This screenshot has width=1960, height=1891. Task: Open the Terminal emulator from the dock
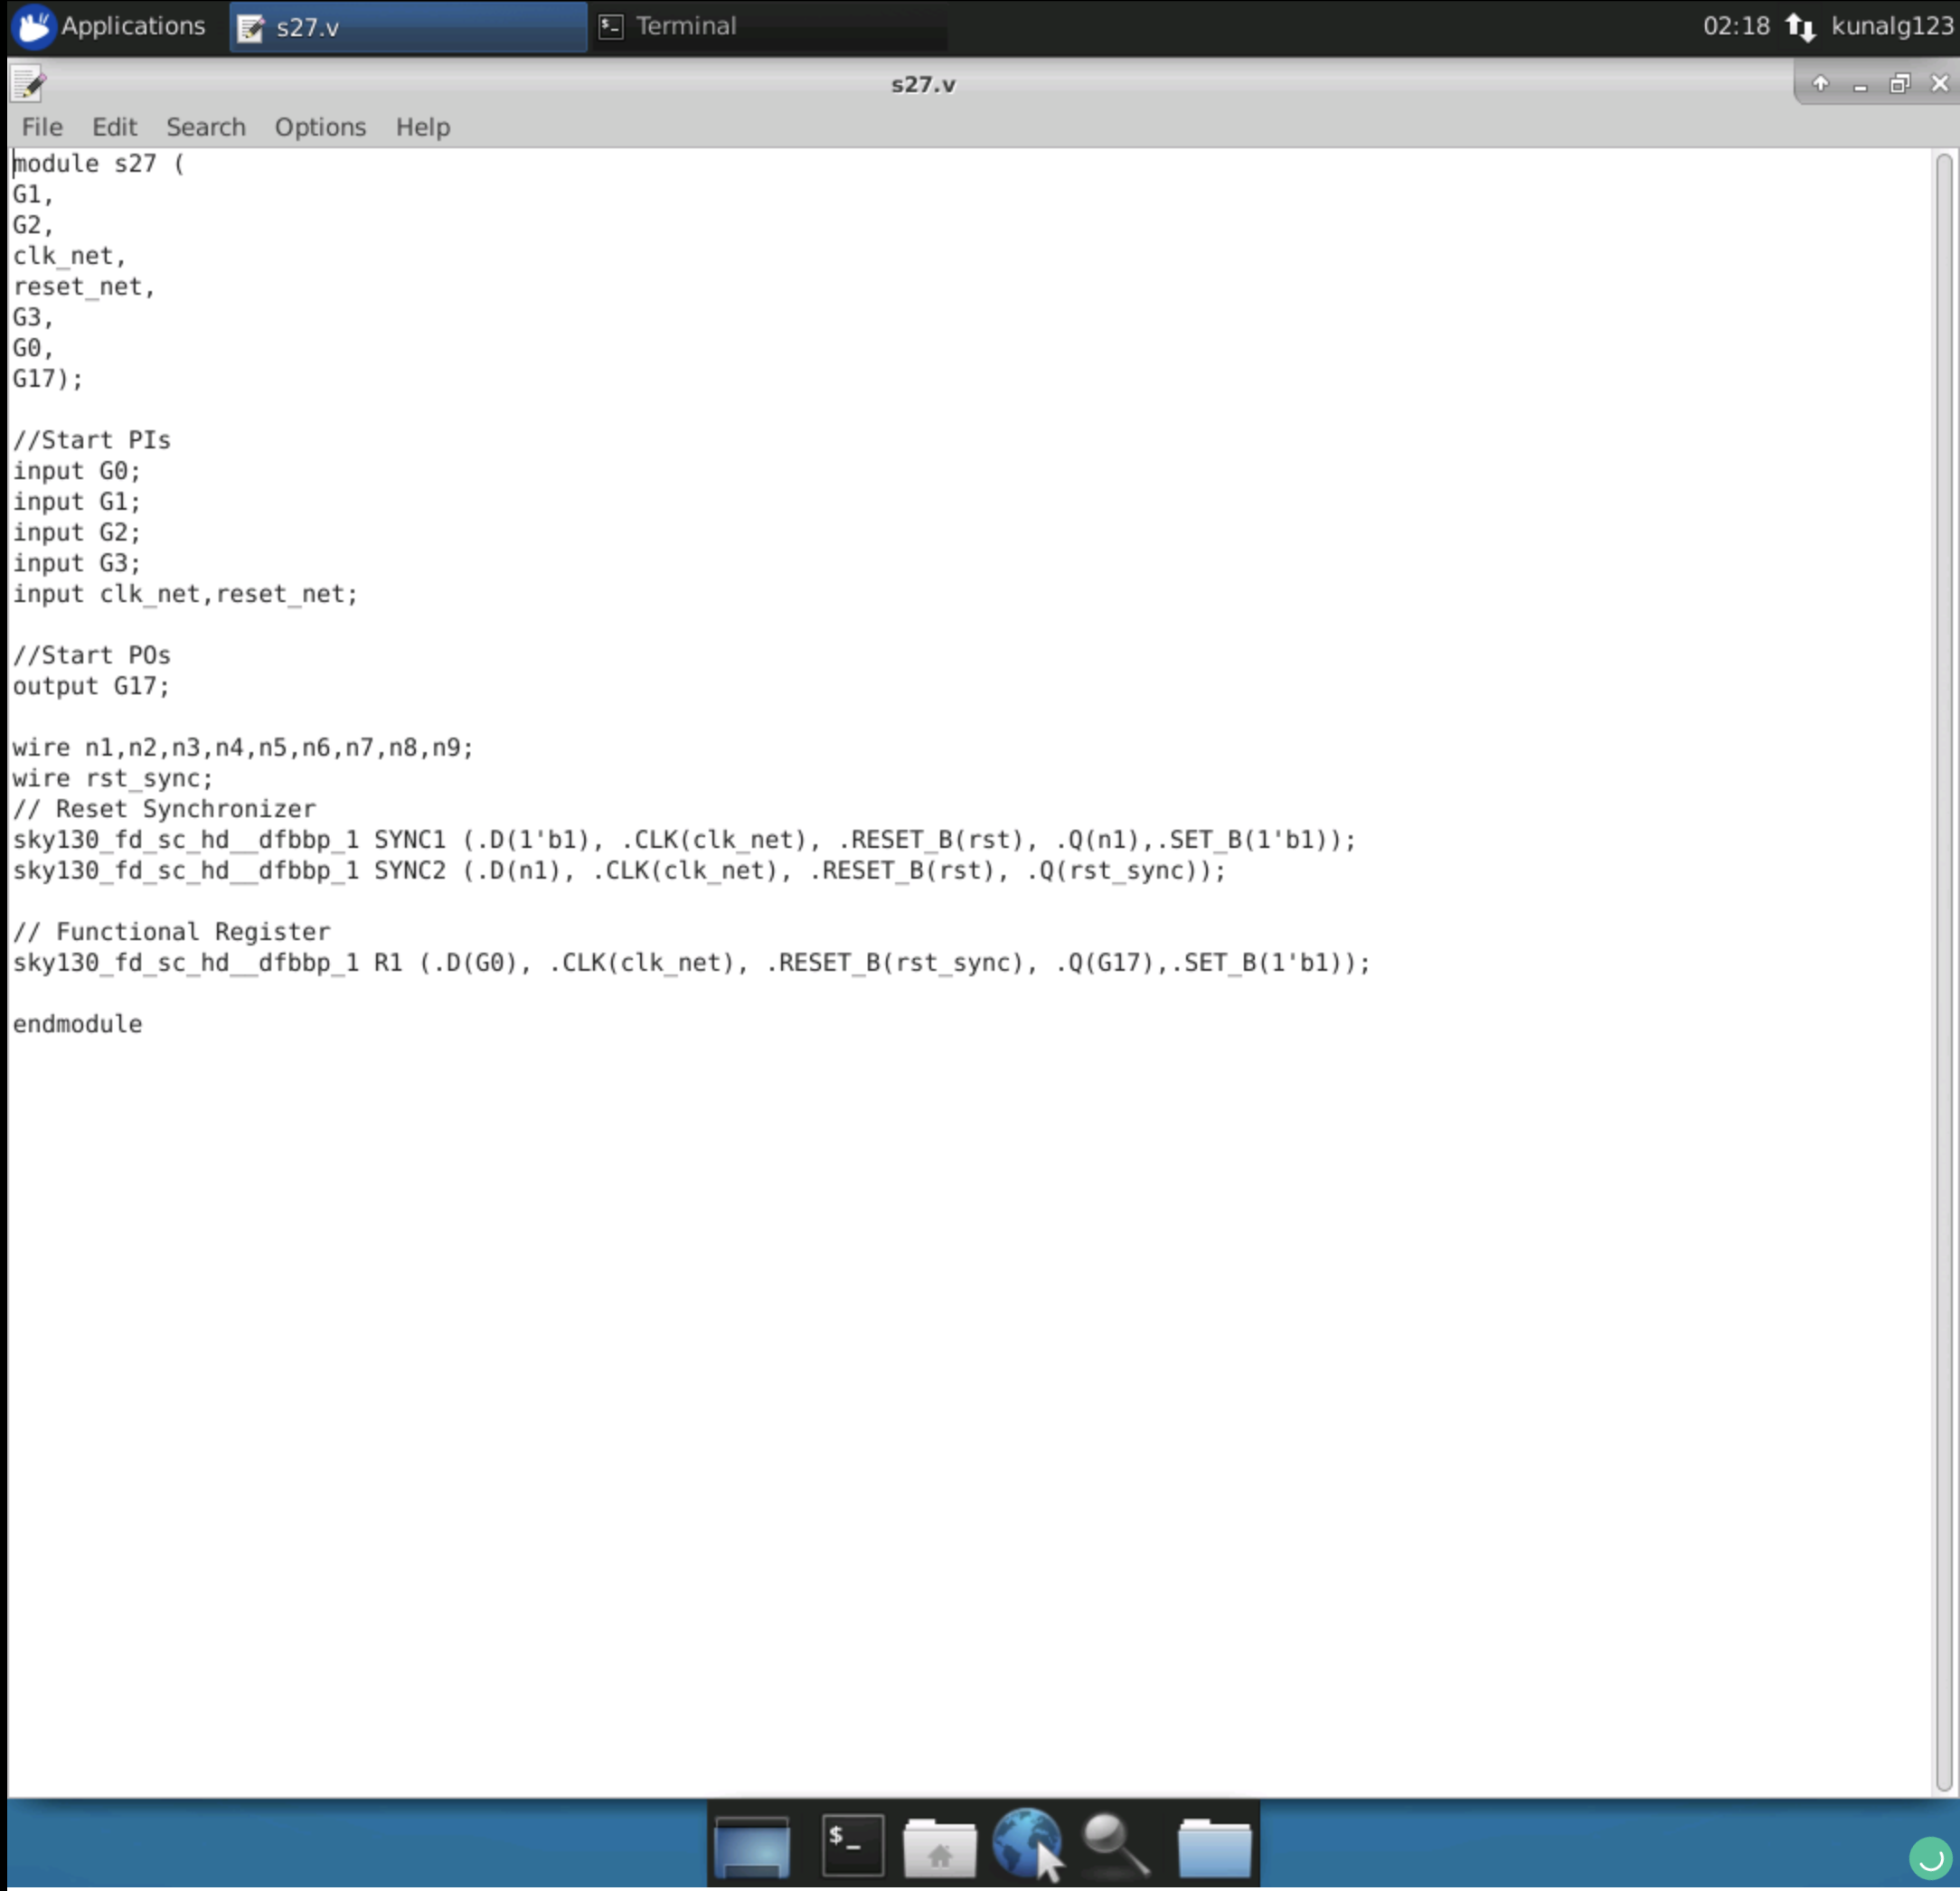coord(850,1845)
